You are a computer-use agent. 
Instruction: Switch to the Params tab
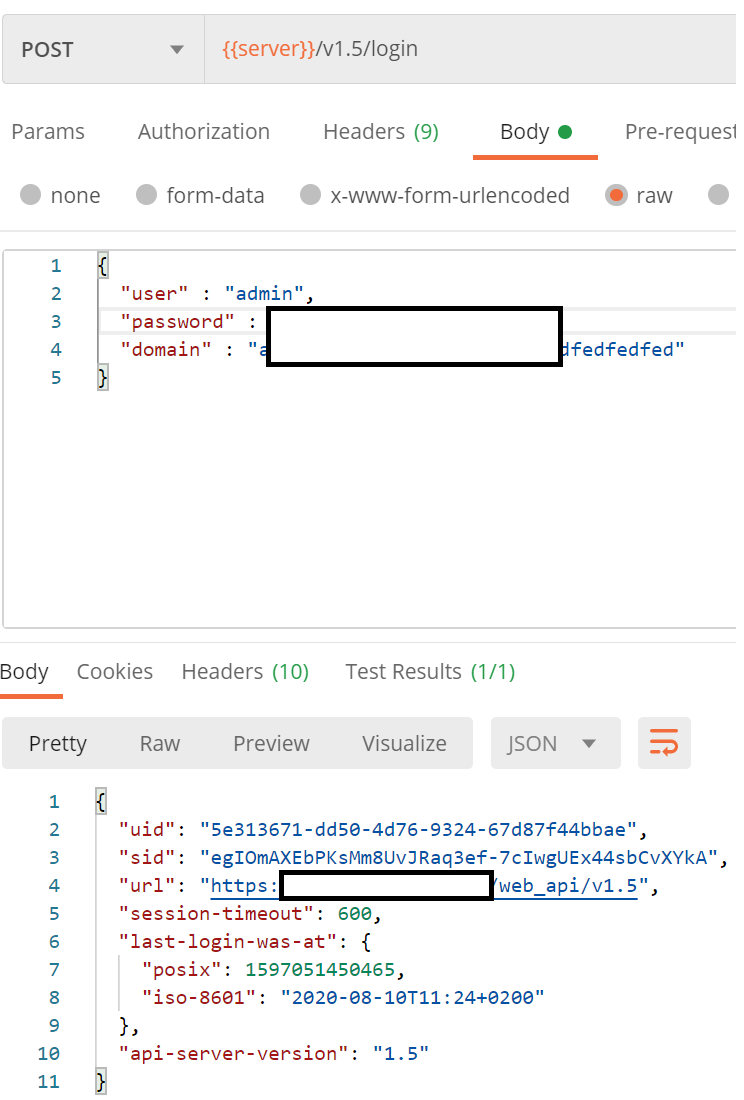[48, 132]
